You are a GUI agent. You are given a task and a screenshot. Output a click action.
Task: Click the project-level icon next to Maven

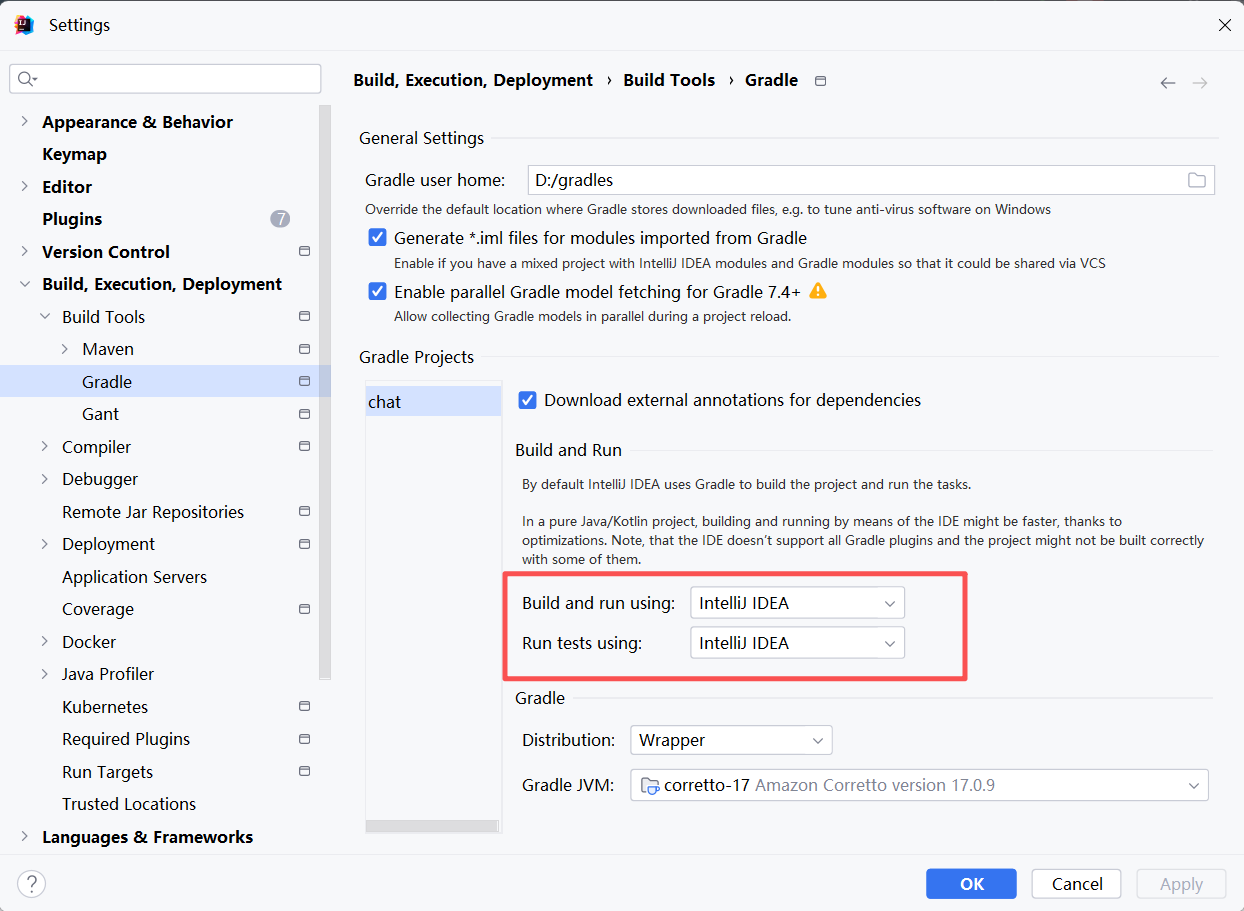304,349
